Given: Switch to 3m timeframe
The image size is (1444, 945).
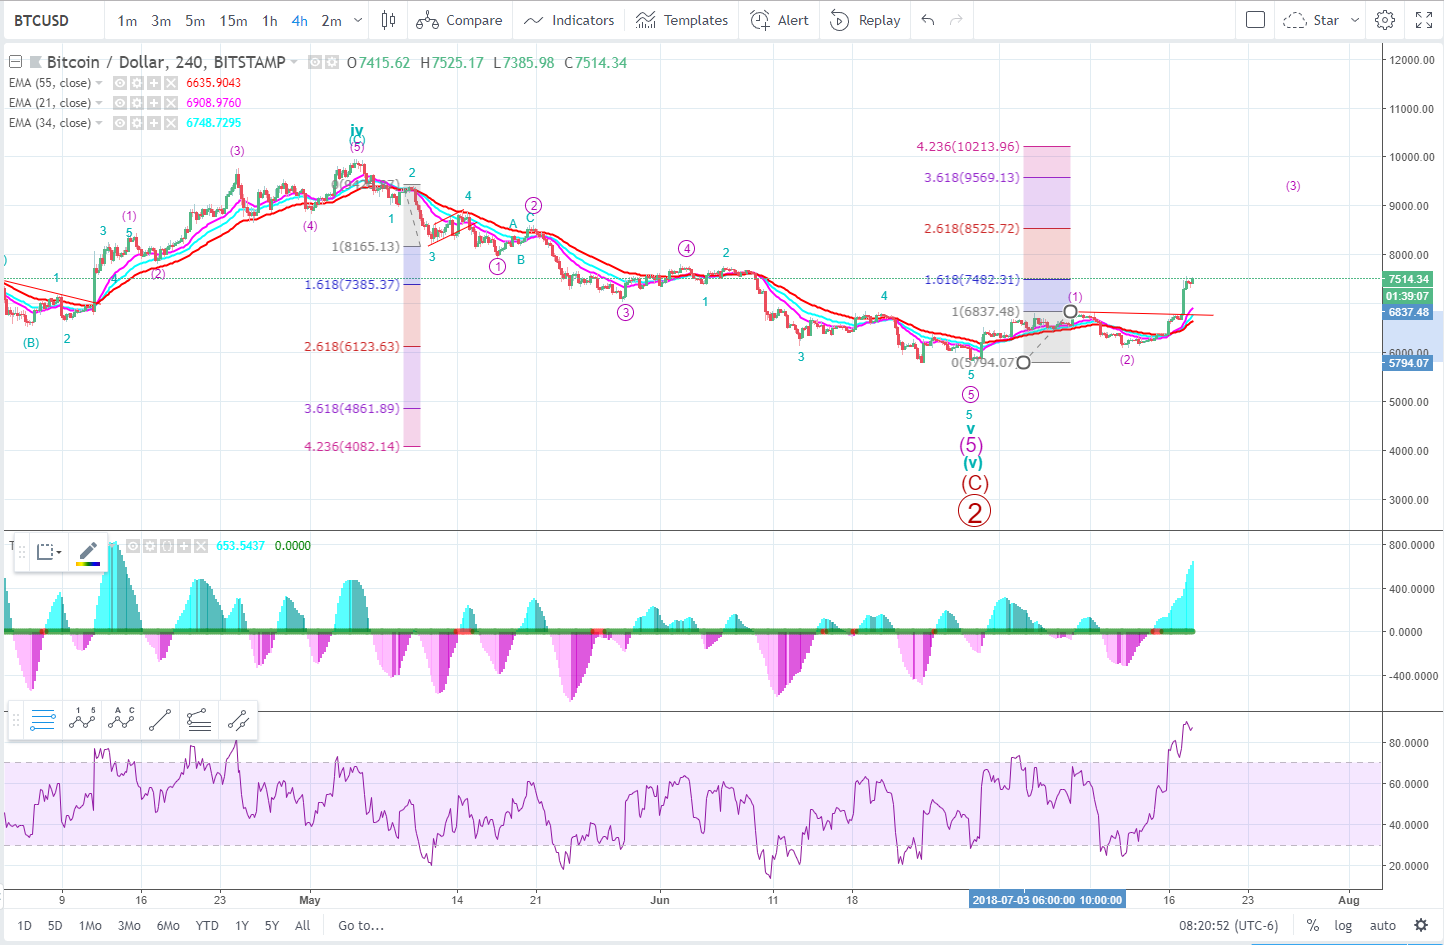Looking at the screenshot, I should 161,20.
